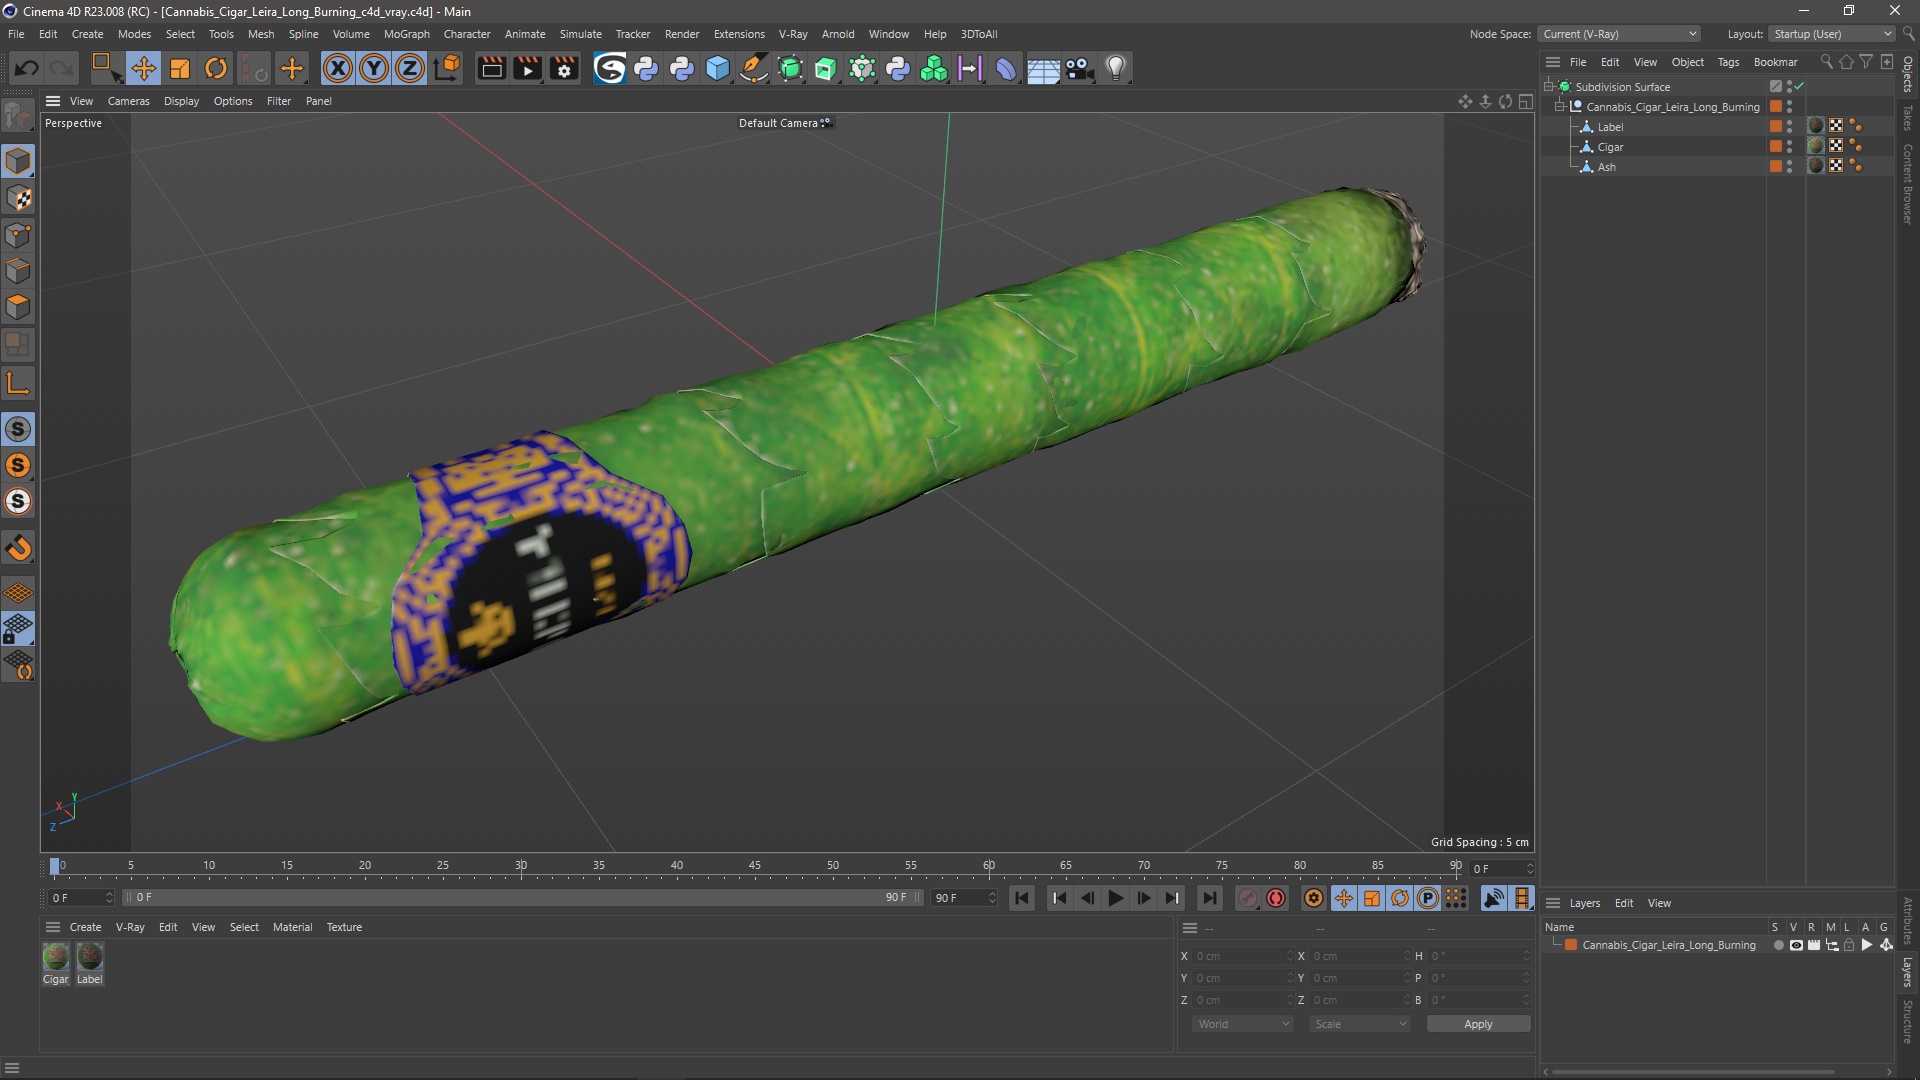Image resolution: width=1920 pixels, height=1080 pixels.
Task: Switch to Polygons mode
Action: (x=18, y=307)
